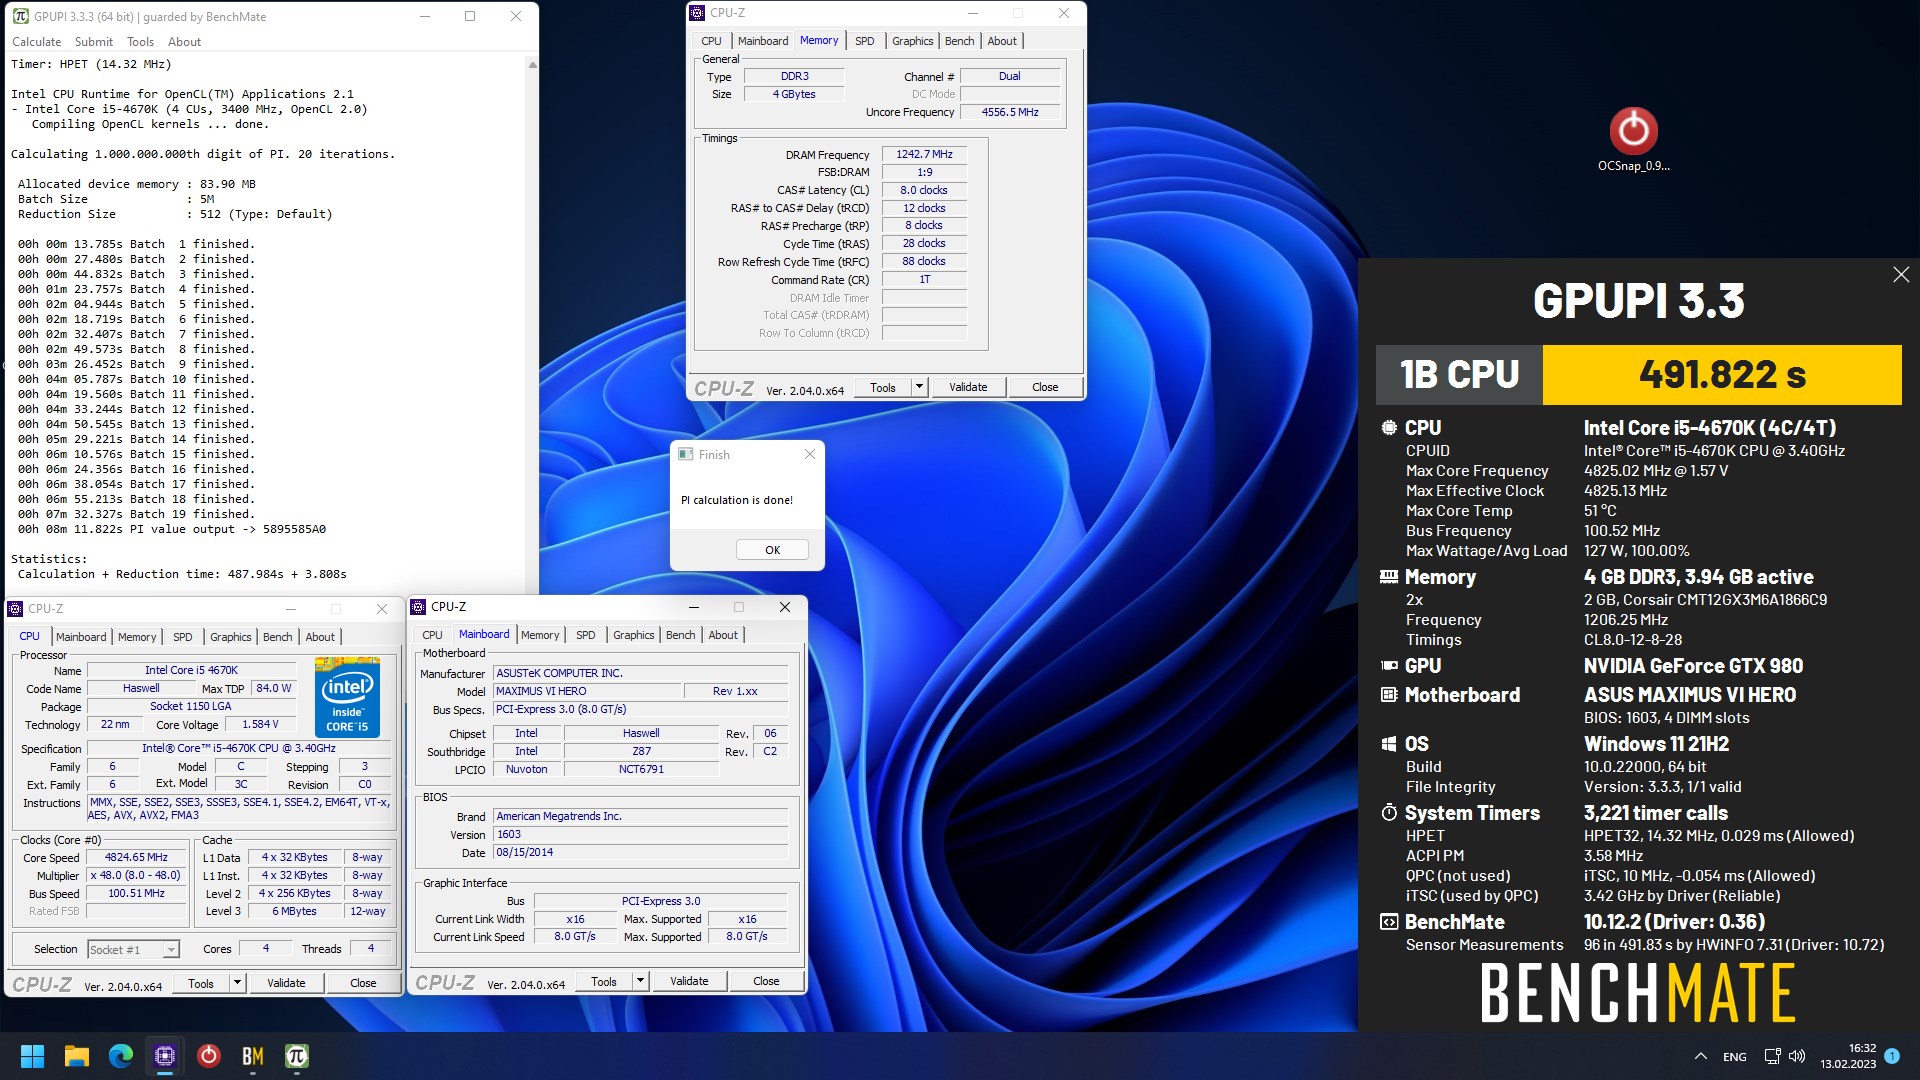Show hidden system tray icons

click(1701, 1056)
